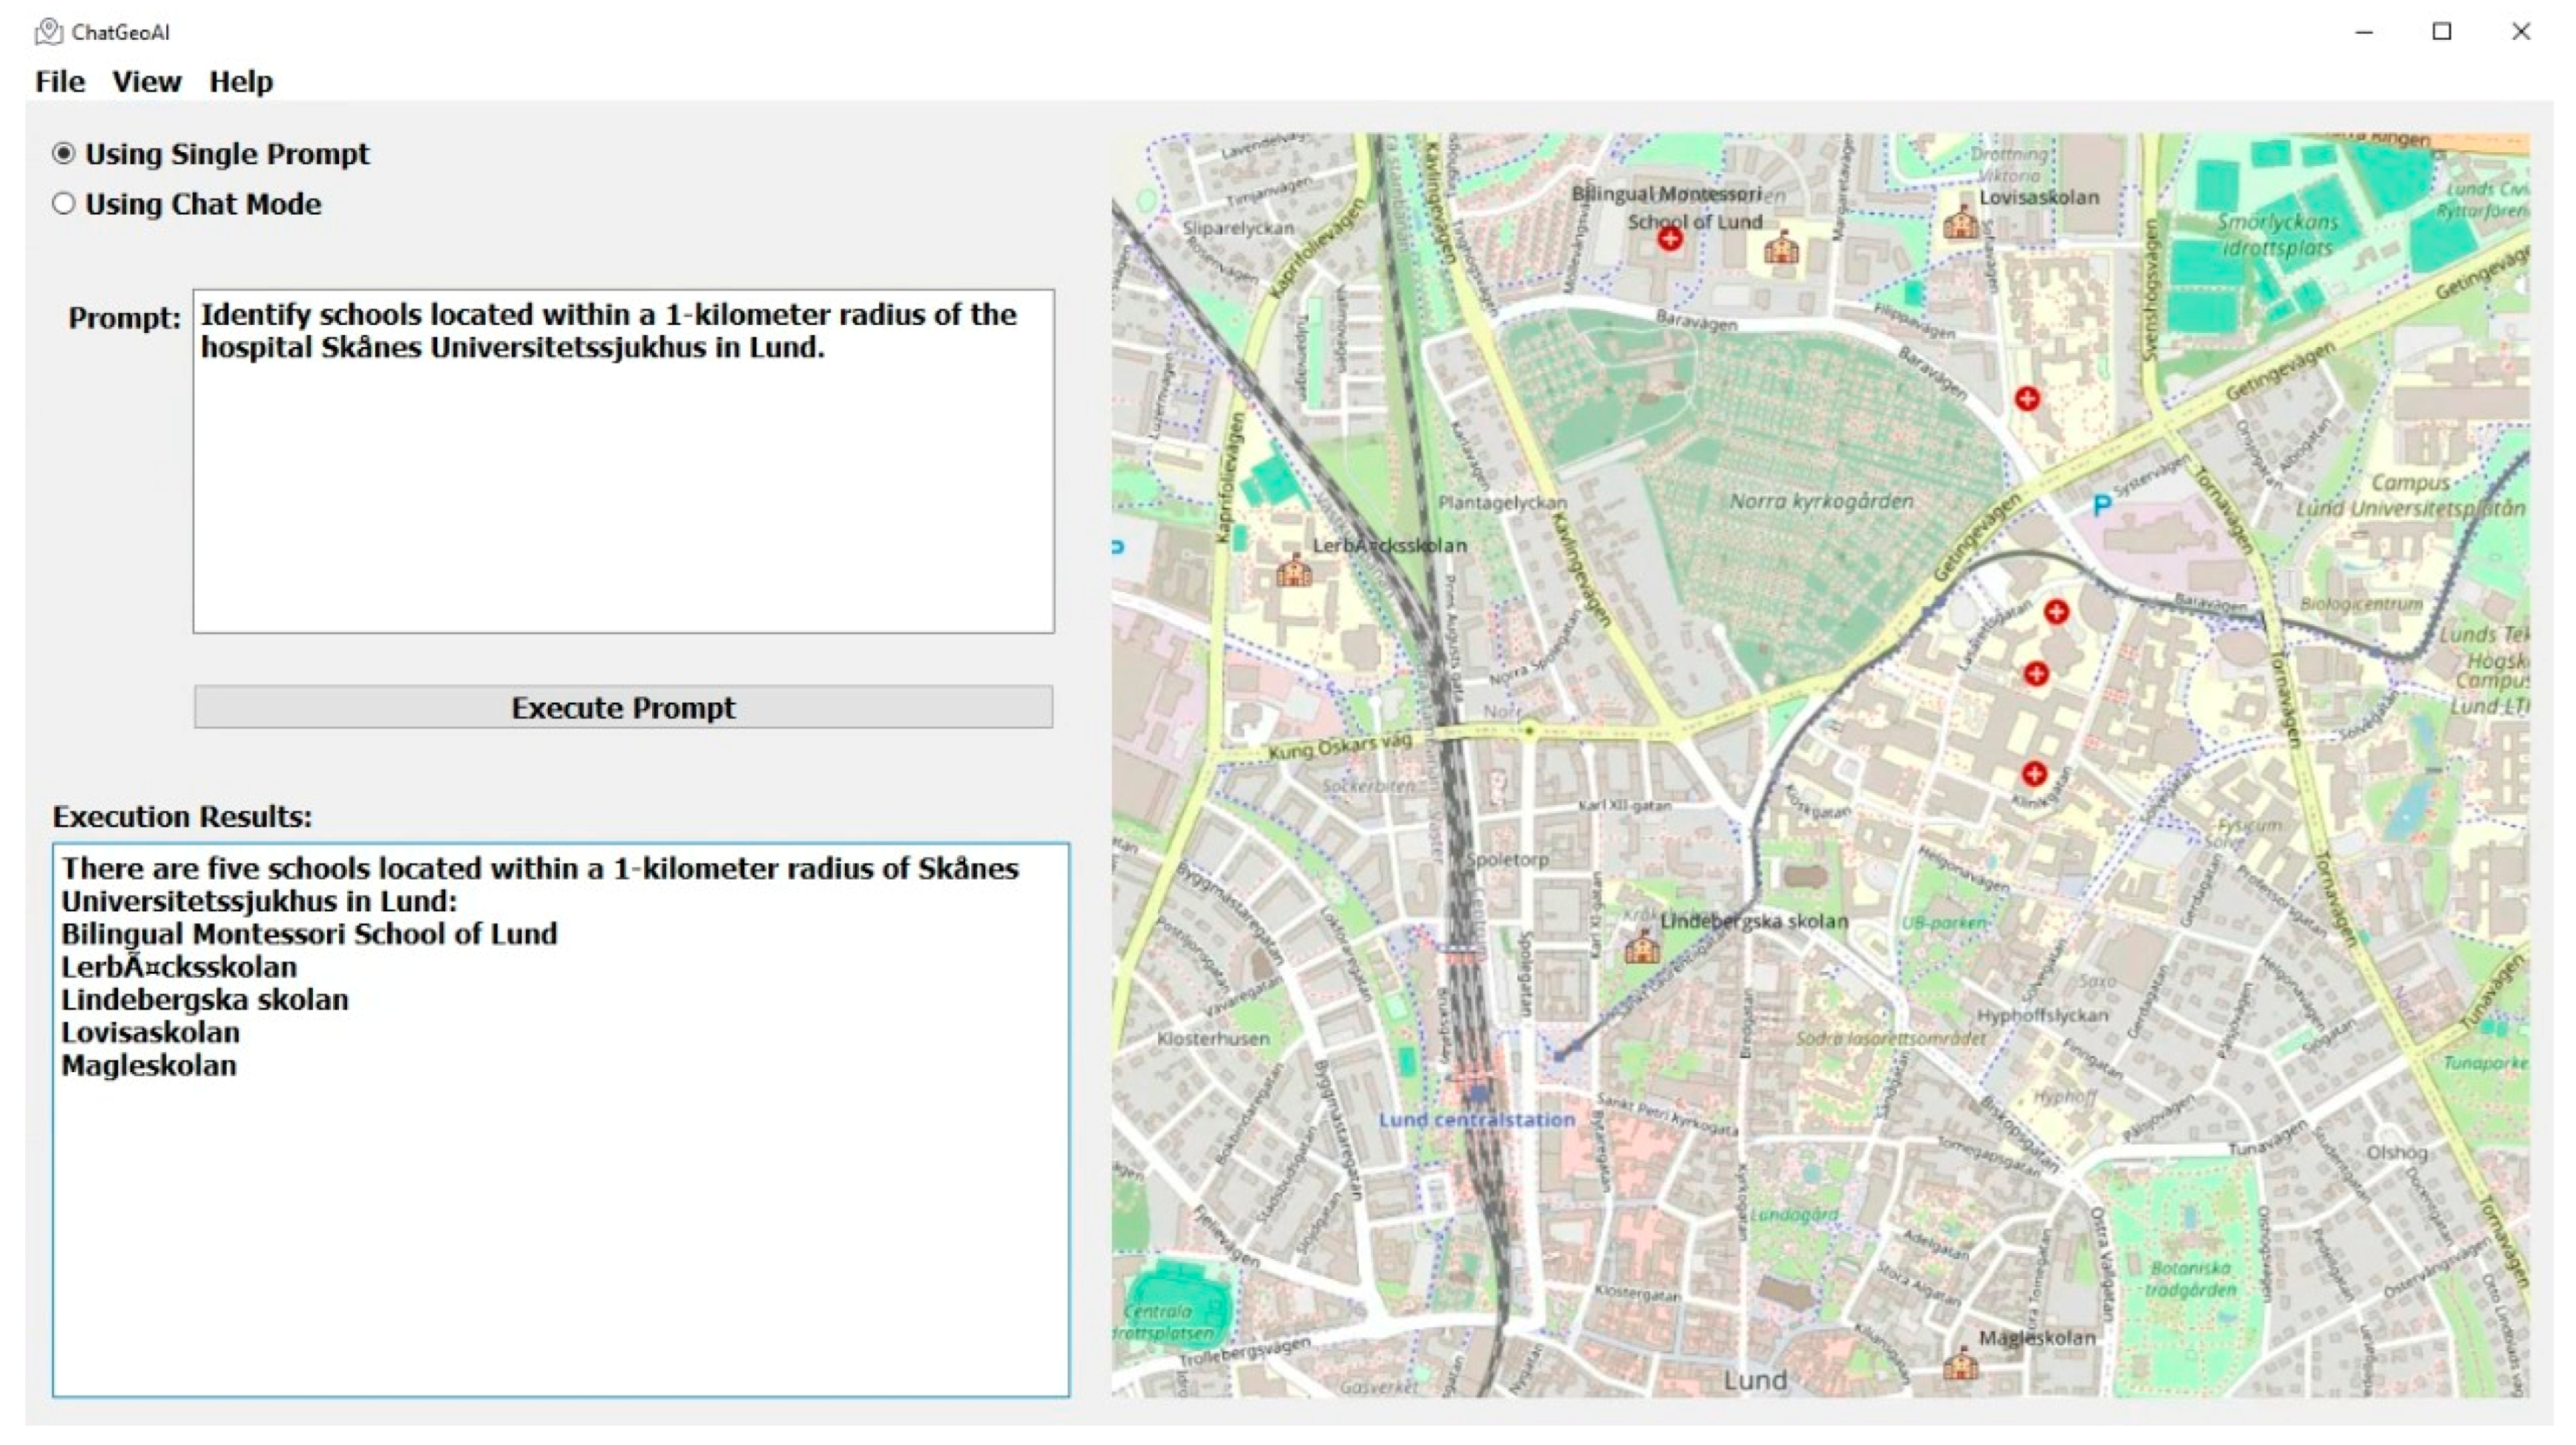Maximize the ChatGeoAI window
Viewport: 2576px width, 1445px height.
pos(2441,32)
